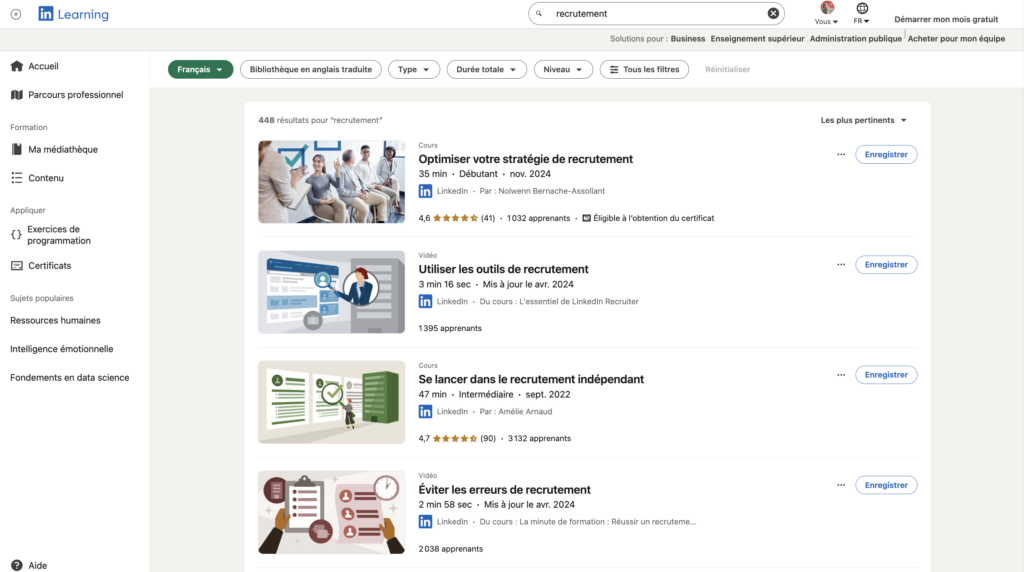Open Exercices de programmation in sidebar
The image size is (1024, 572).
[x=59, y=235]
